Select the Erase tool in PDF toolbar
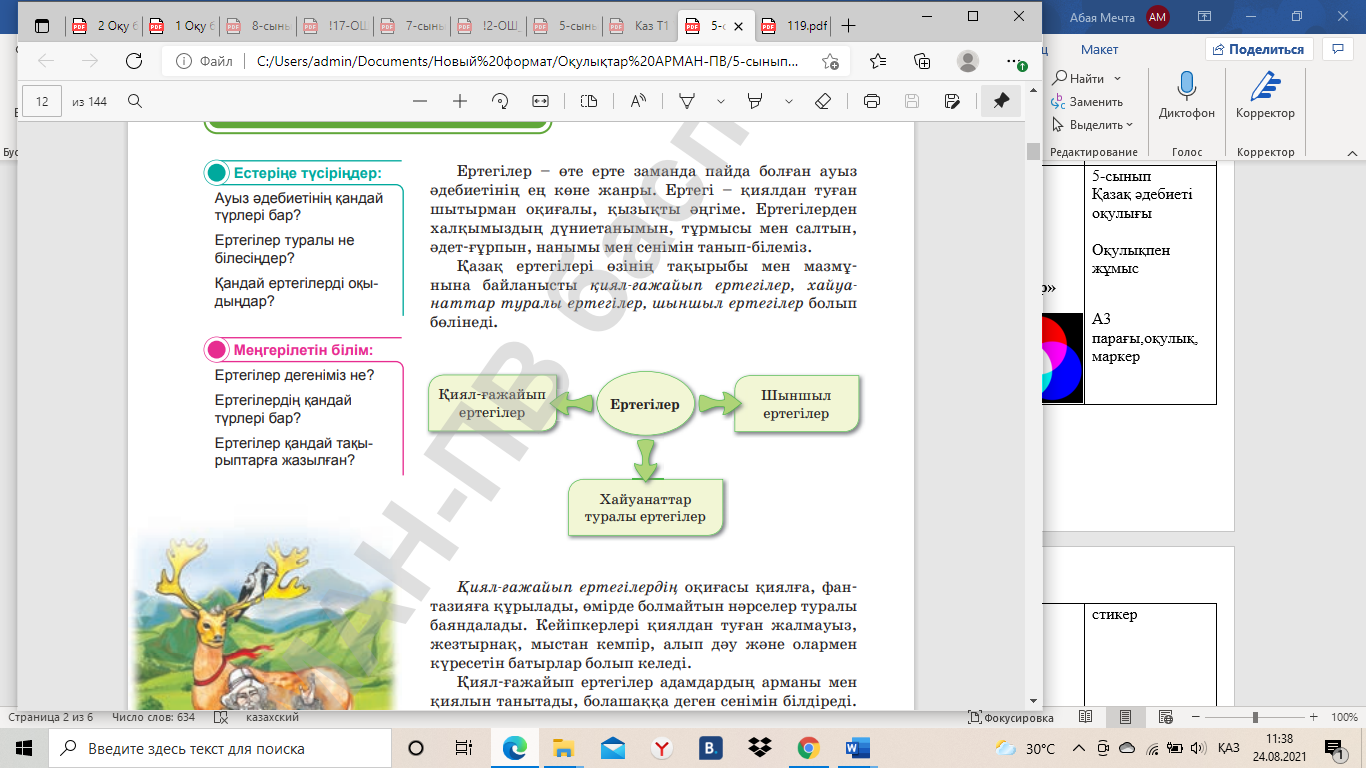Viewport: 1366px width, 768px height. point(823,101)
